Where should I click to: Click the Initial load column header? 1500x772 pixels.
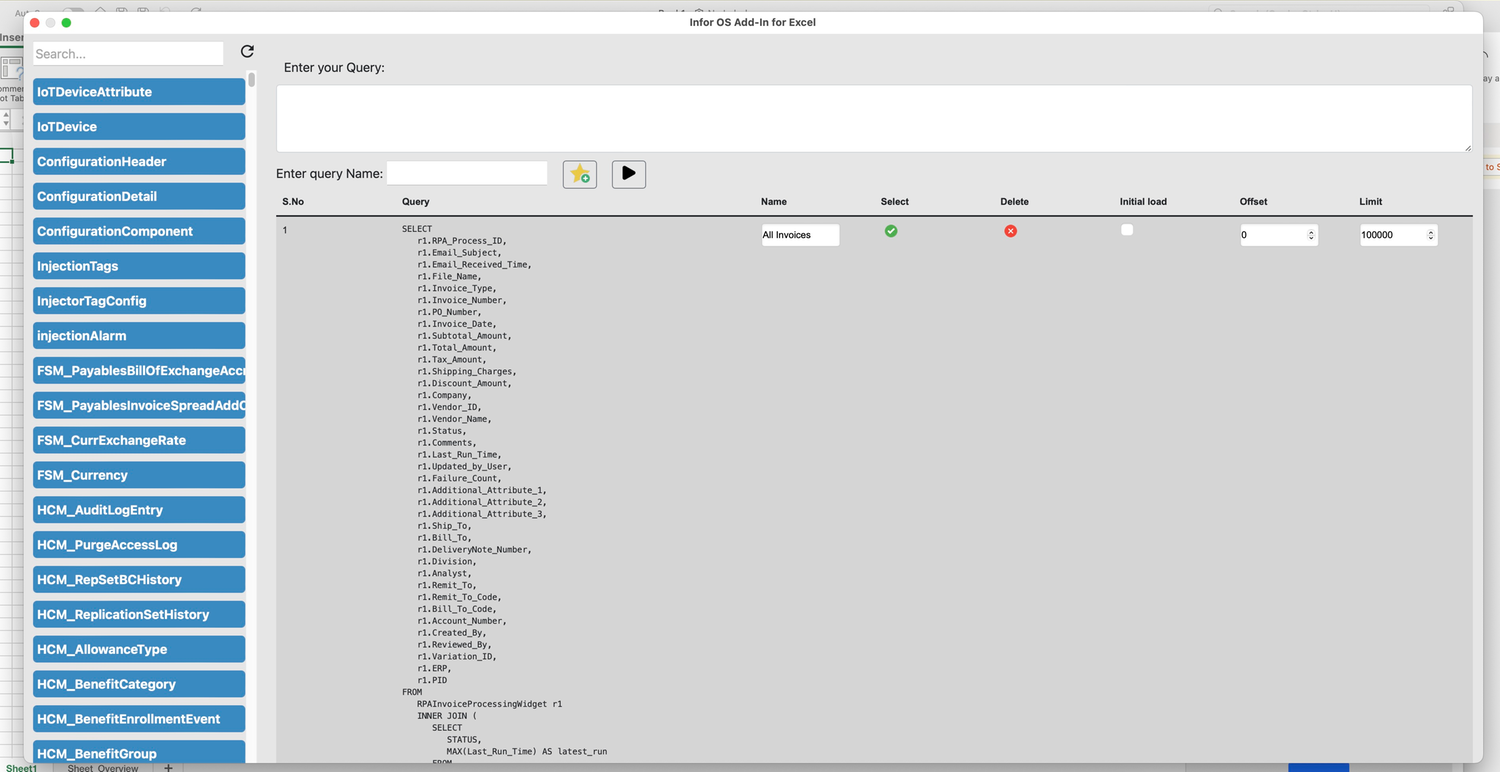tap(1143, 202)
